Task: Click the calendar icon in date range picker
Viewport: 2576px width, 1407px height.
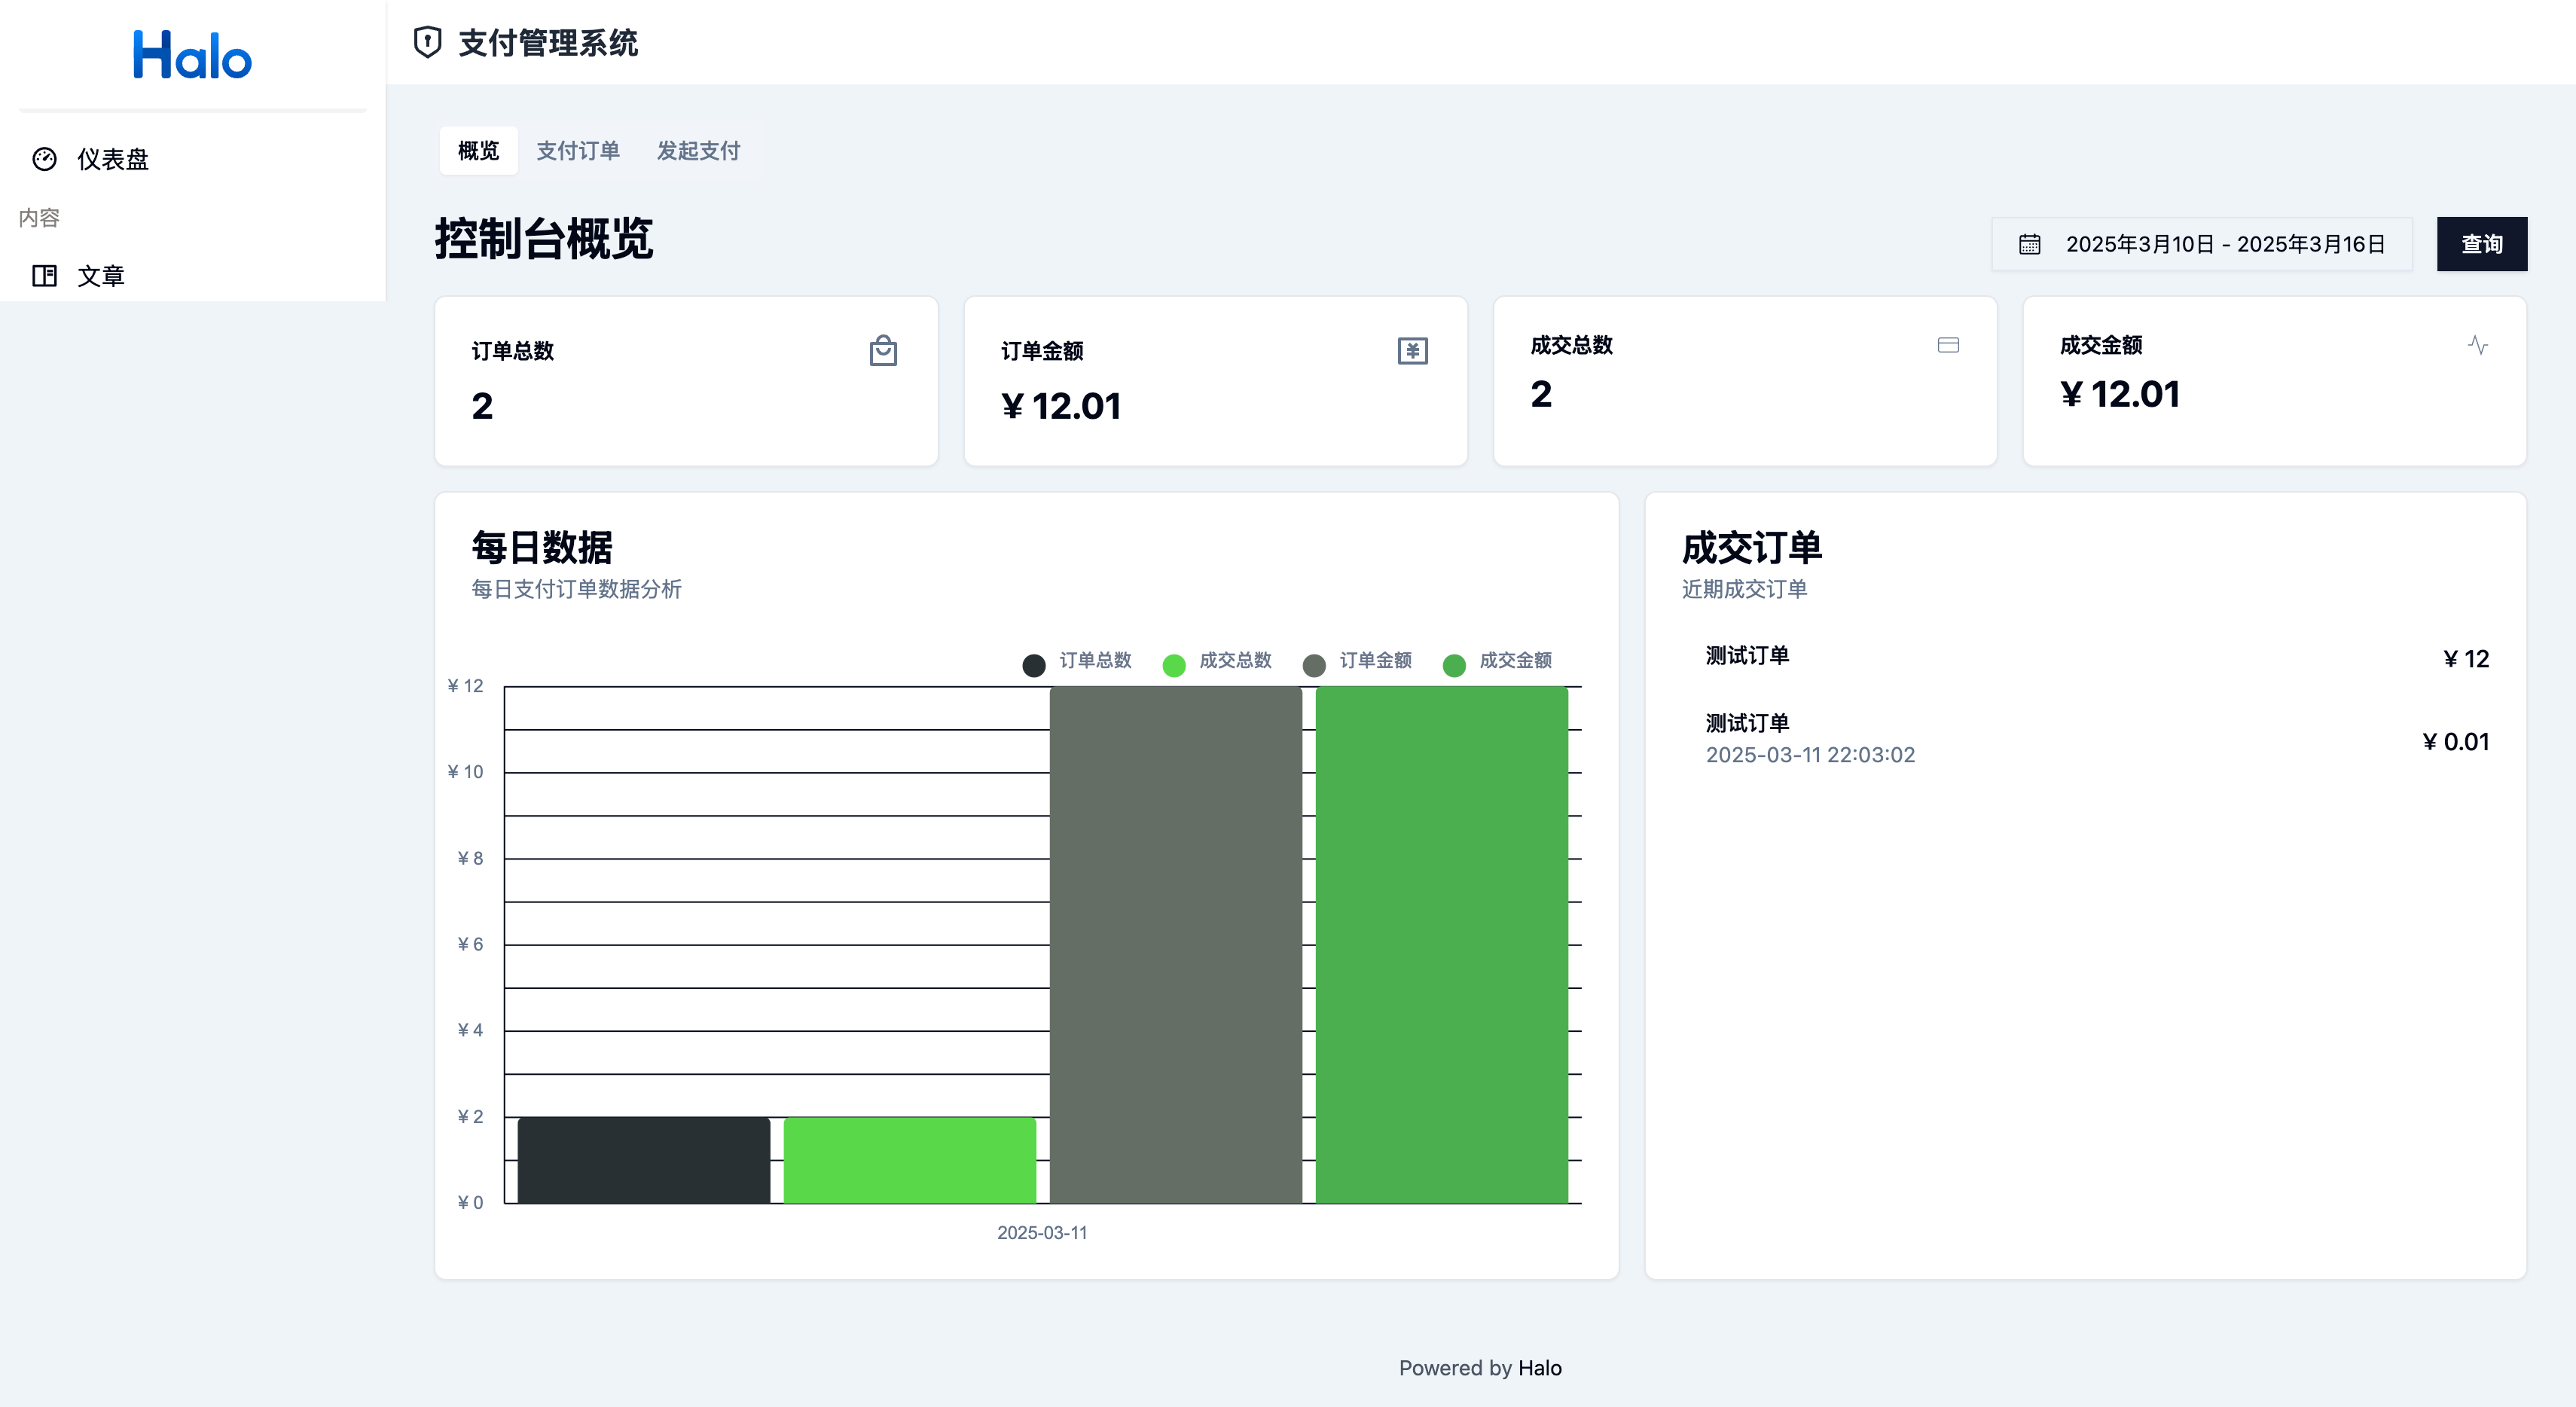Action: [x=2030, y=243]
